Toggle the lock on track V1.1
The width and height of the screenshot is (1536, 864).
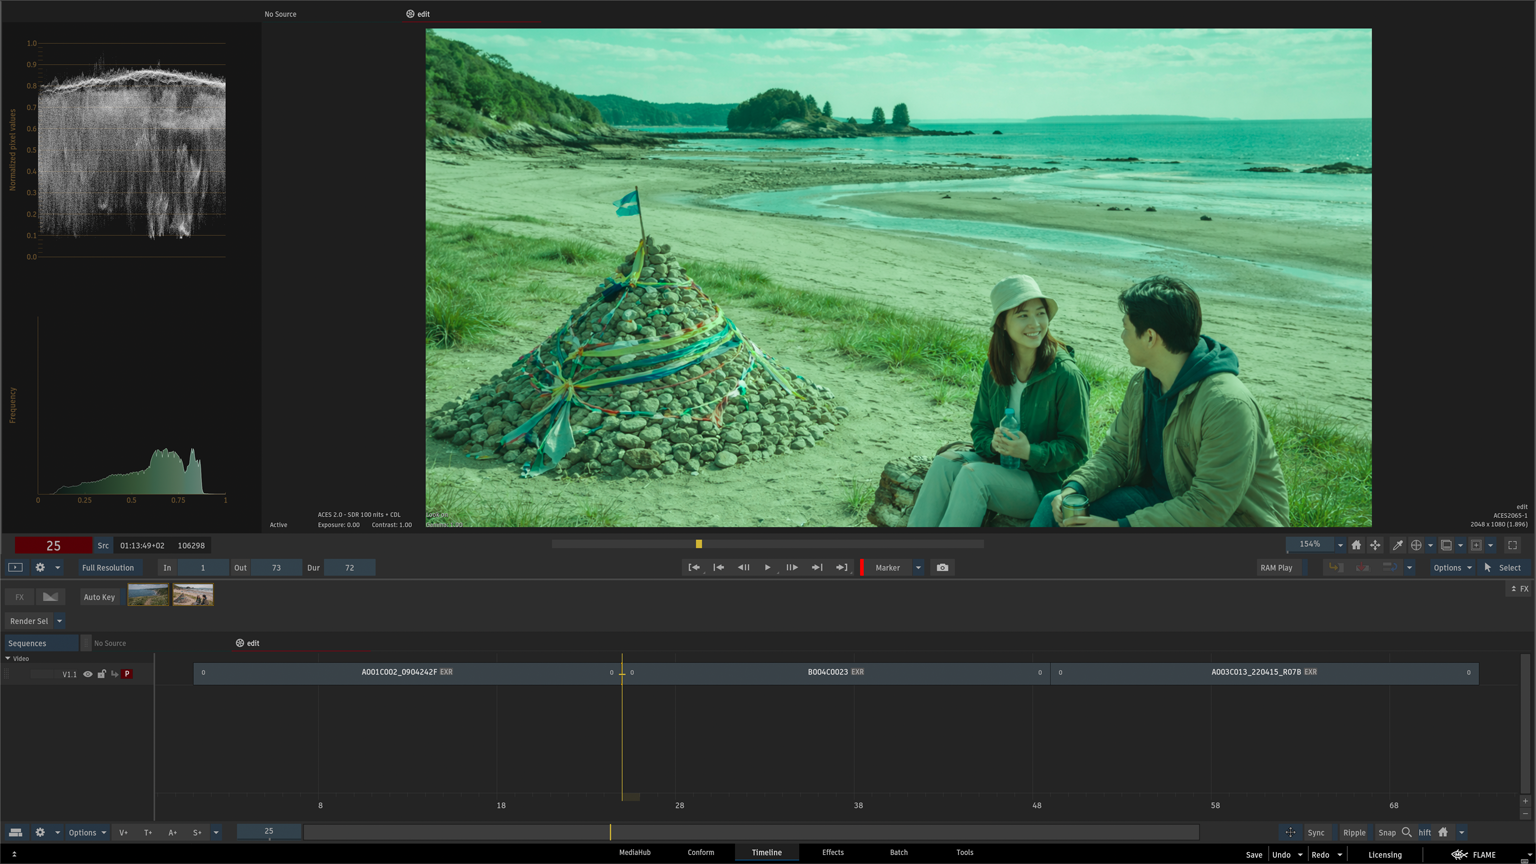(x=101, y=674)
